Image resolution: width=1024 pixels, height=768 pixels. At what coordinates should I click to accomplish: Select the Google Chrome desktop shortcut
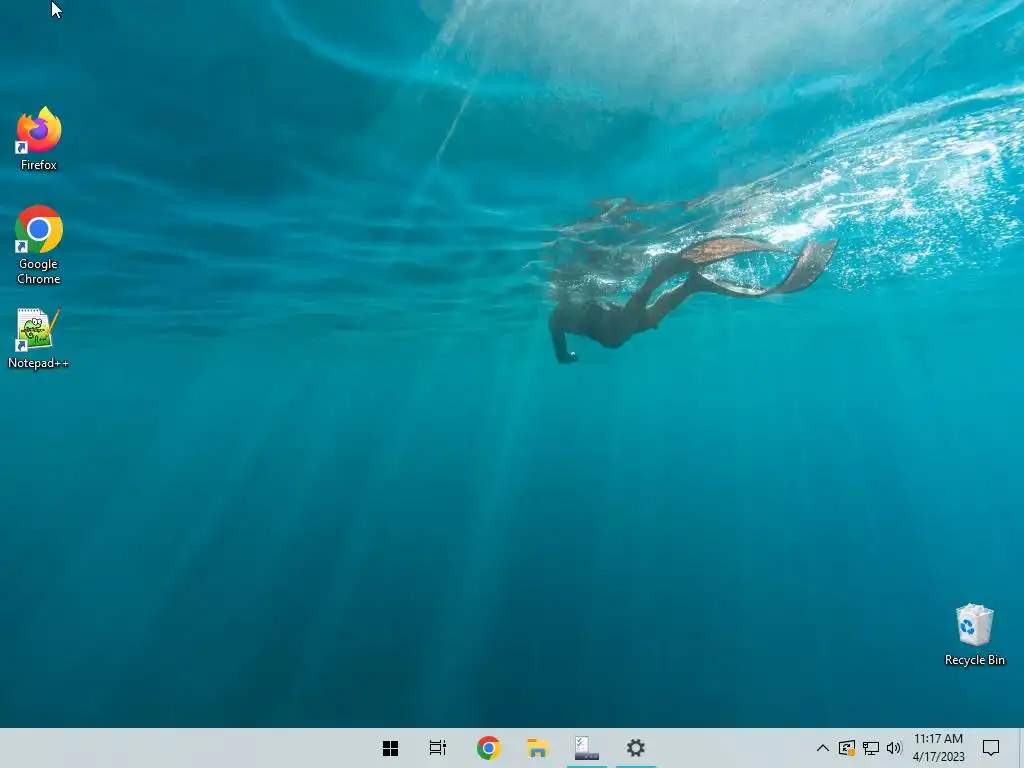pos(39,245)
